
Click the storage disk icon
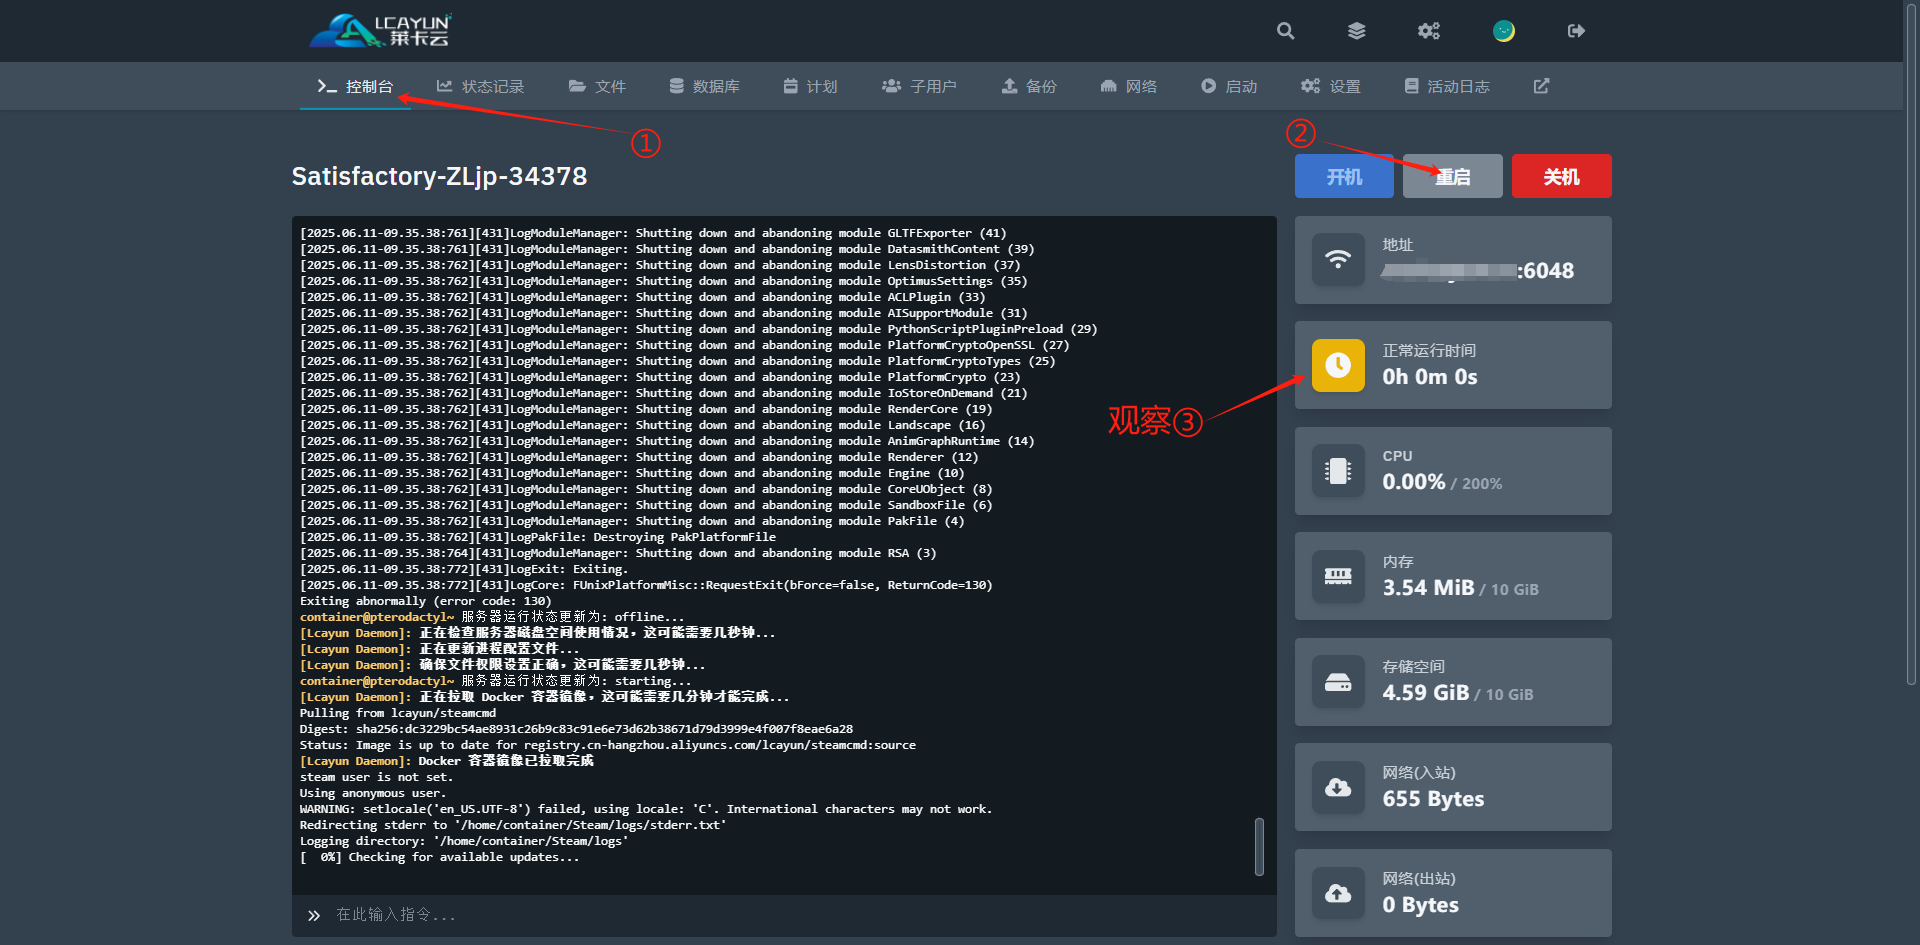[x=1338, y=682]
